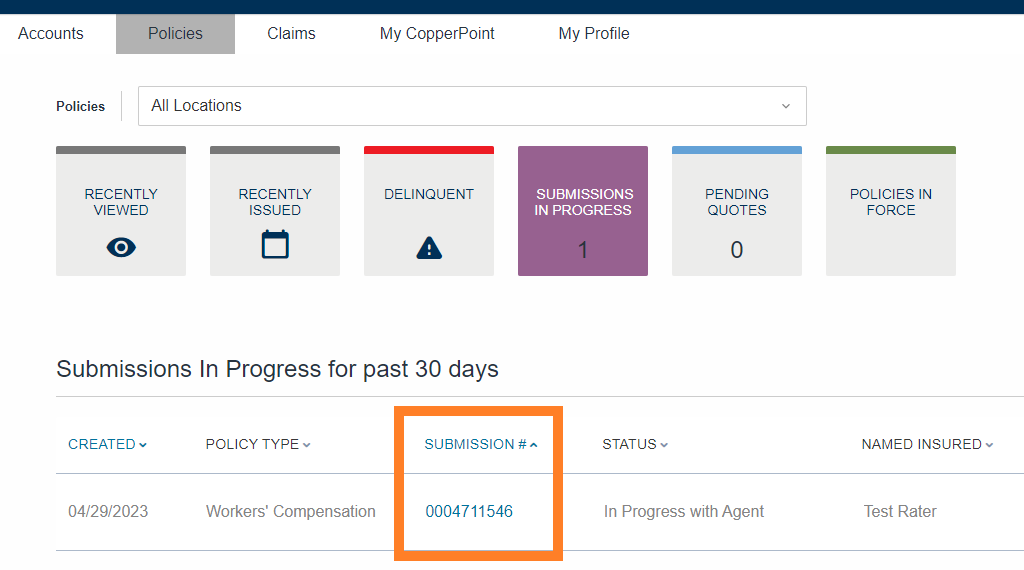Select the Policies tab
The width and height of the screenshot is (1024, 570).
175,33
